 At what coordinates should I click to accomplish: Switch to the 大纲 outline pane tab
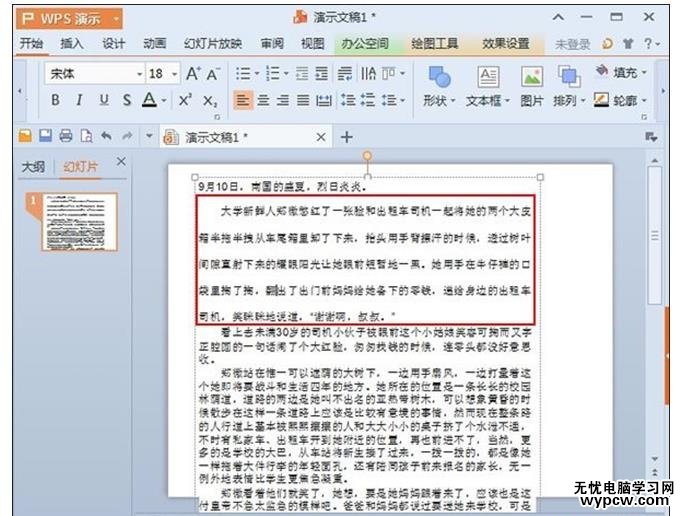tap(33, 167)
